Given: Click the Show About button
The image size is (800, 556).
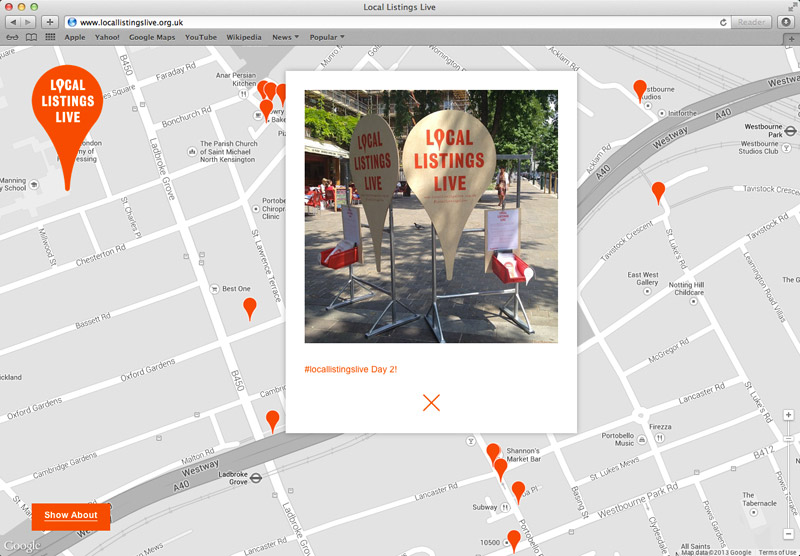Looking at the screenshot, I should [71, 516].
